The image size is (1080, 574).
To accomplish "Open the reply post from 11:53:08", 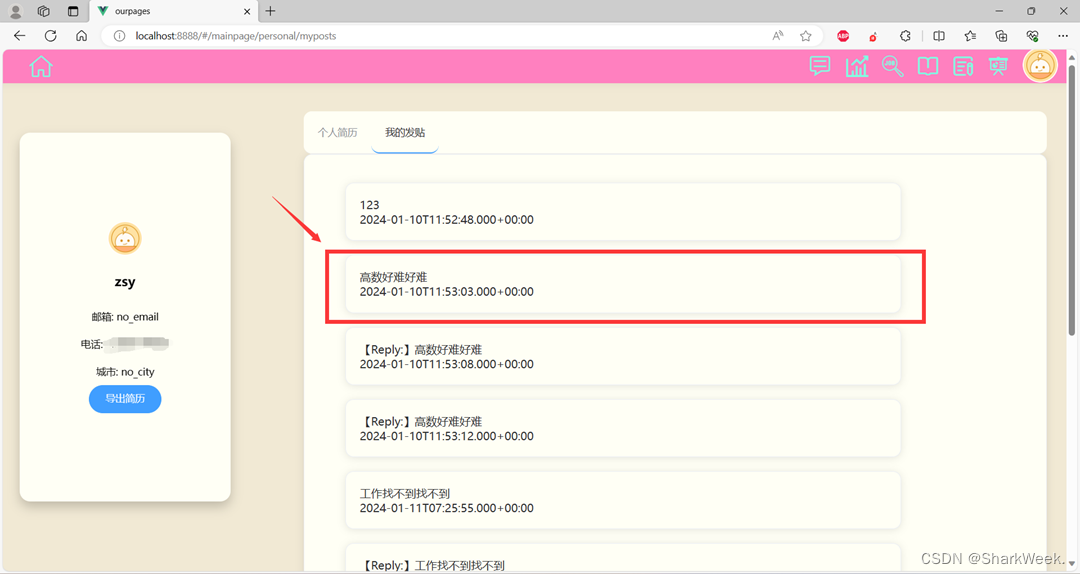I will [623, 356].
